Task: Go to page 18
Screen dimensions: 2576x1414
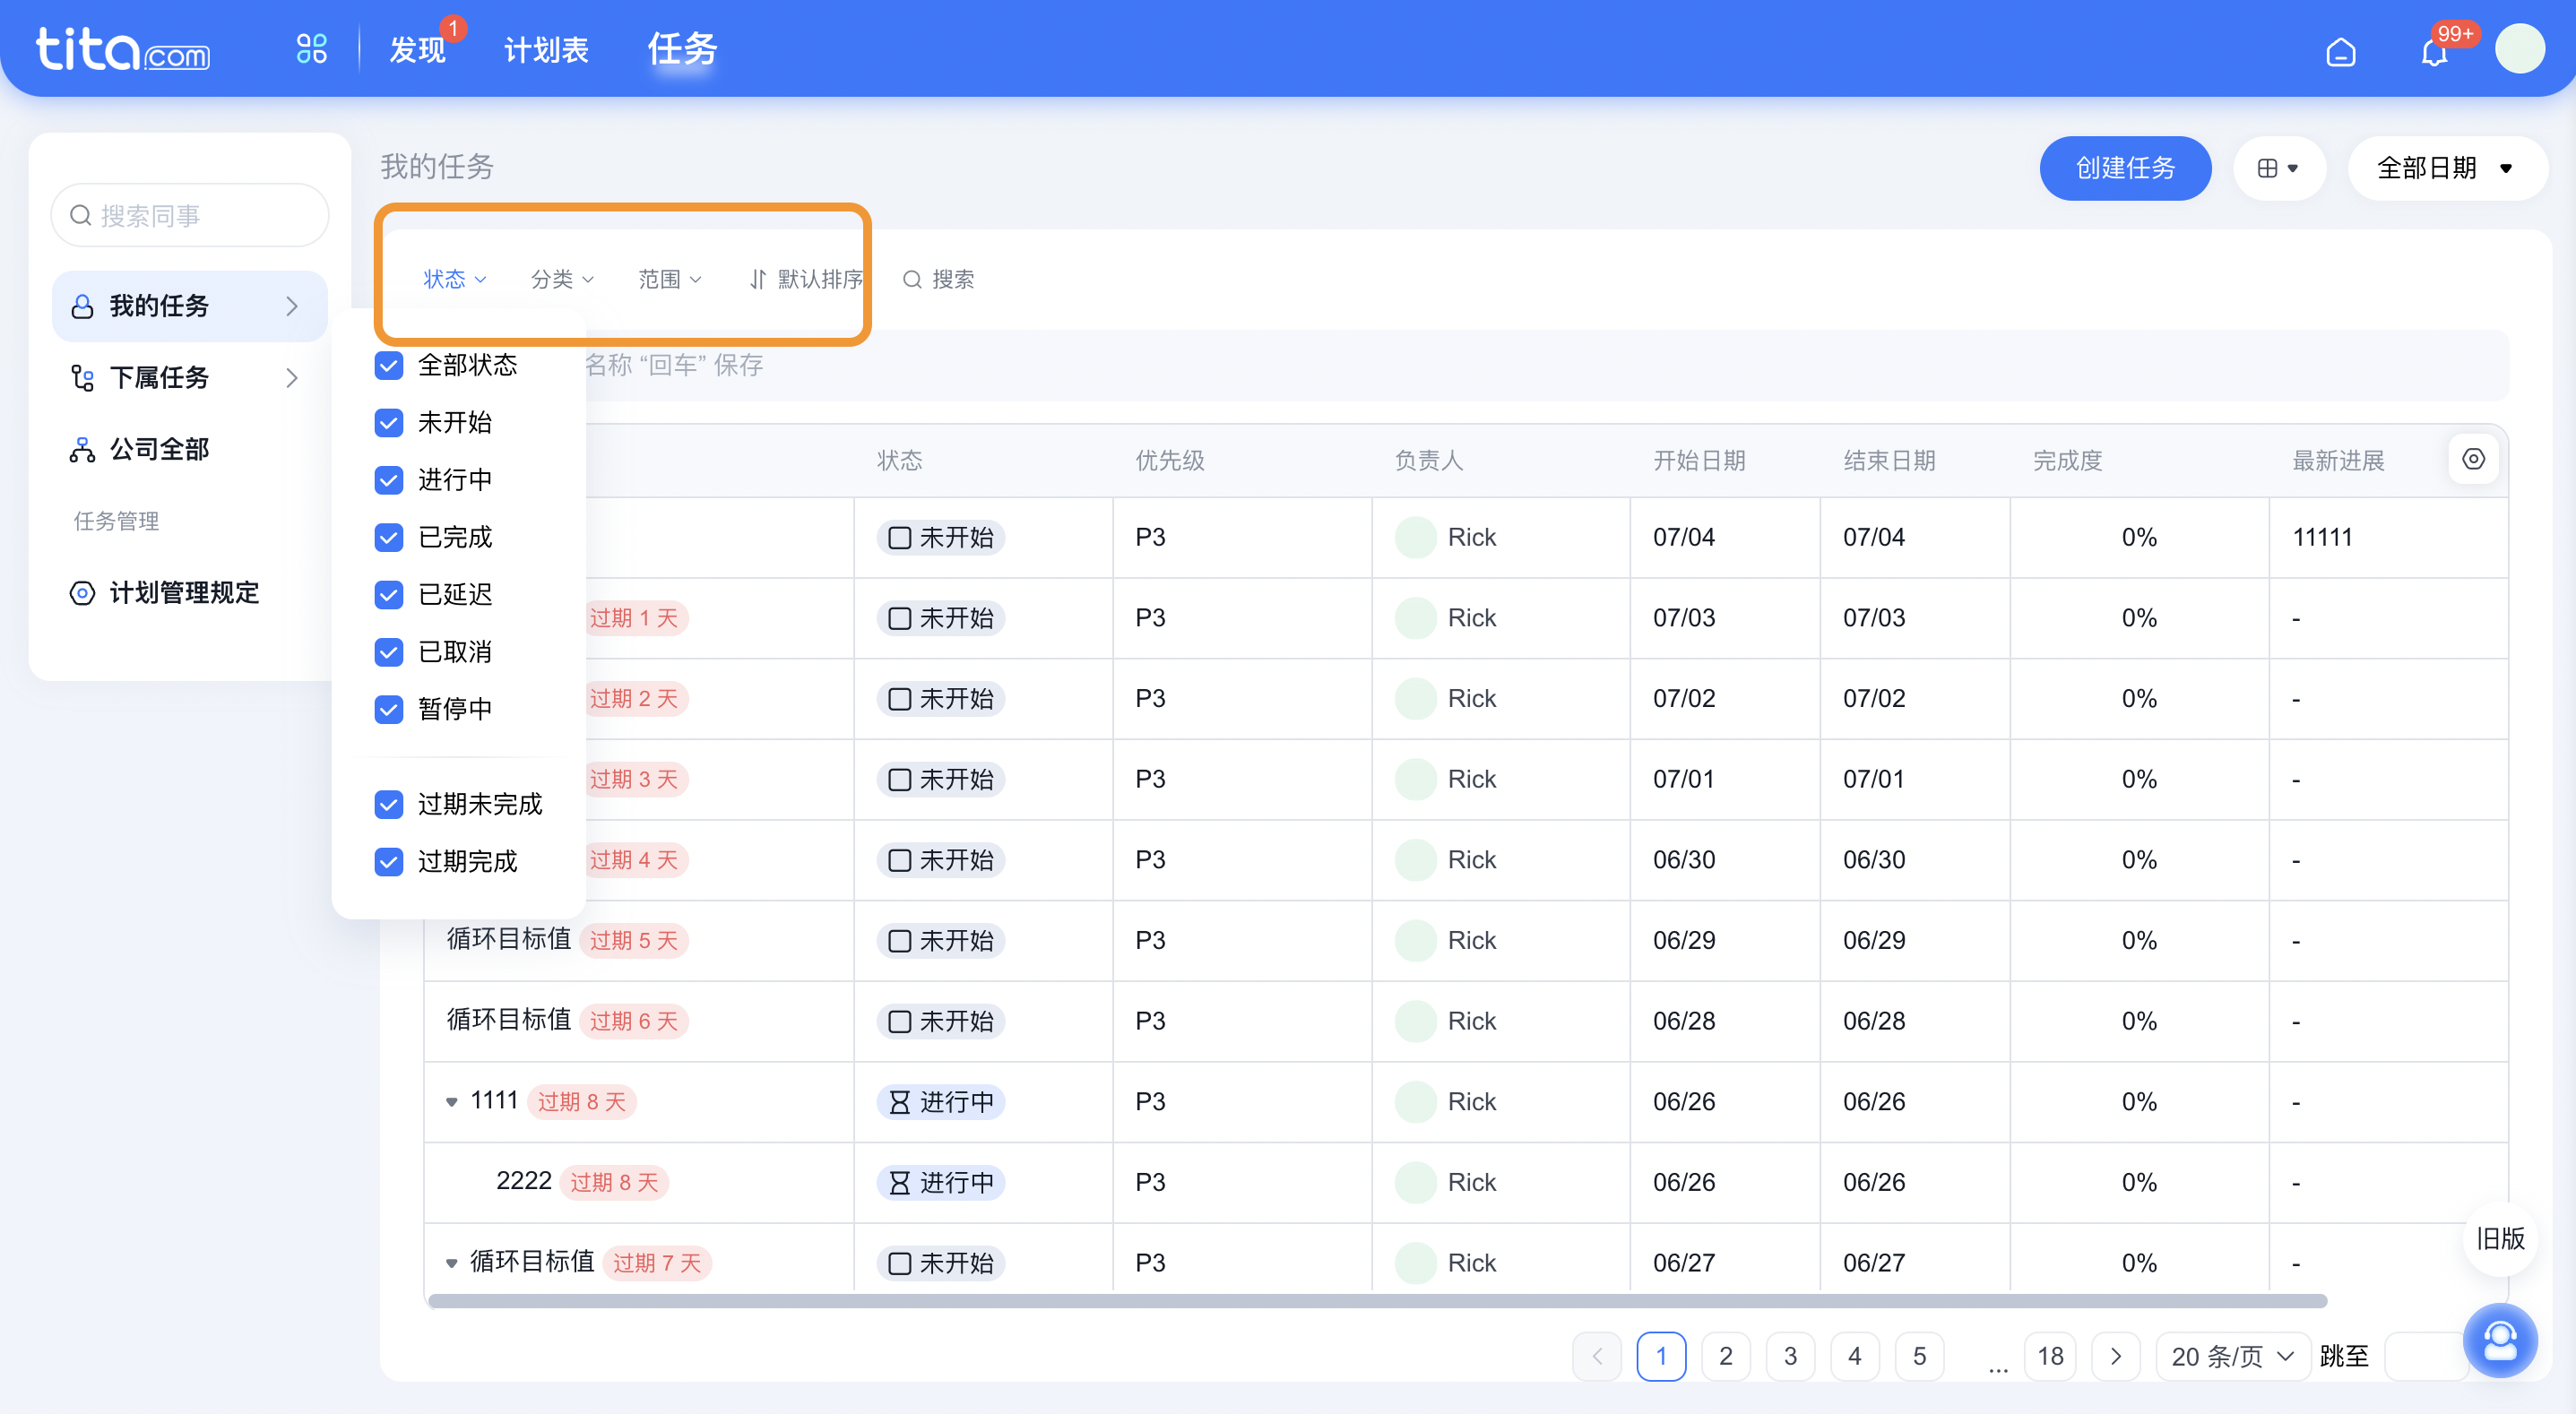Action: [2050, 1356]
